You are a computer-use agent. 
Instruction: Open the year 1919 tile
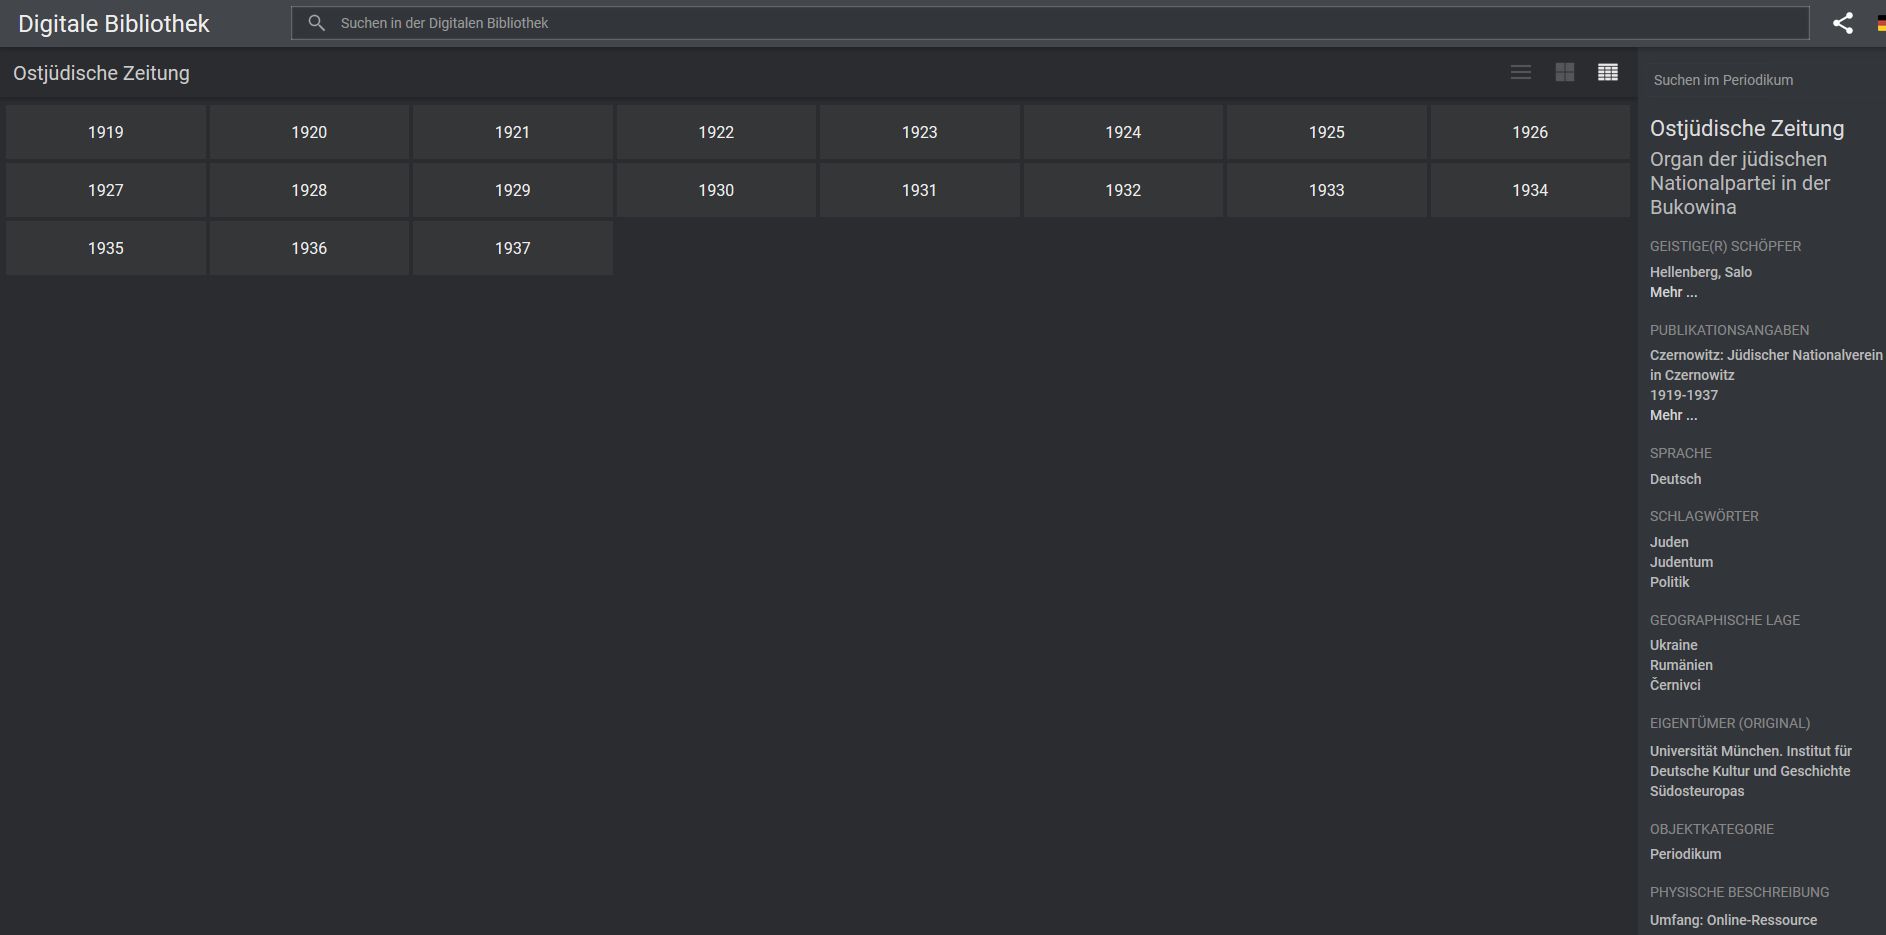(x=106, y=132)
